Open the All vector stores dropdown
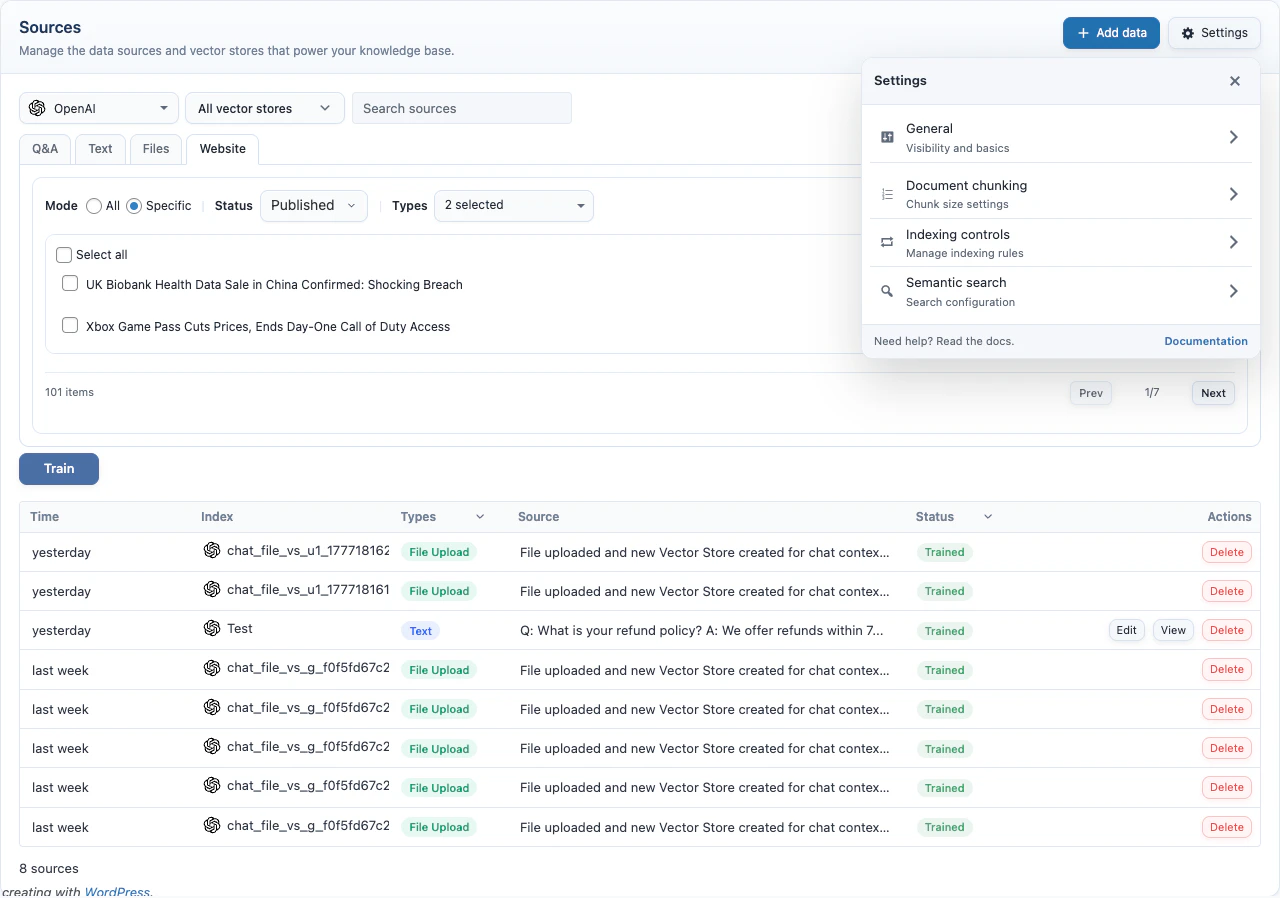1280x898 pixels. coord(264,107)
